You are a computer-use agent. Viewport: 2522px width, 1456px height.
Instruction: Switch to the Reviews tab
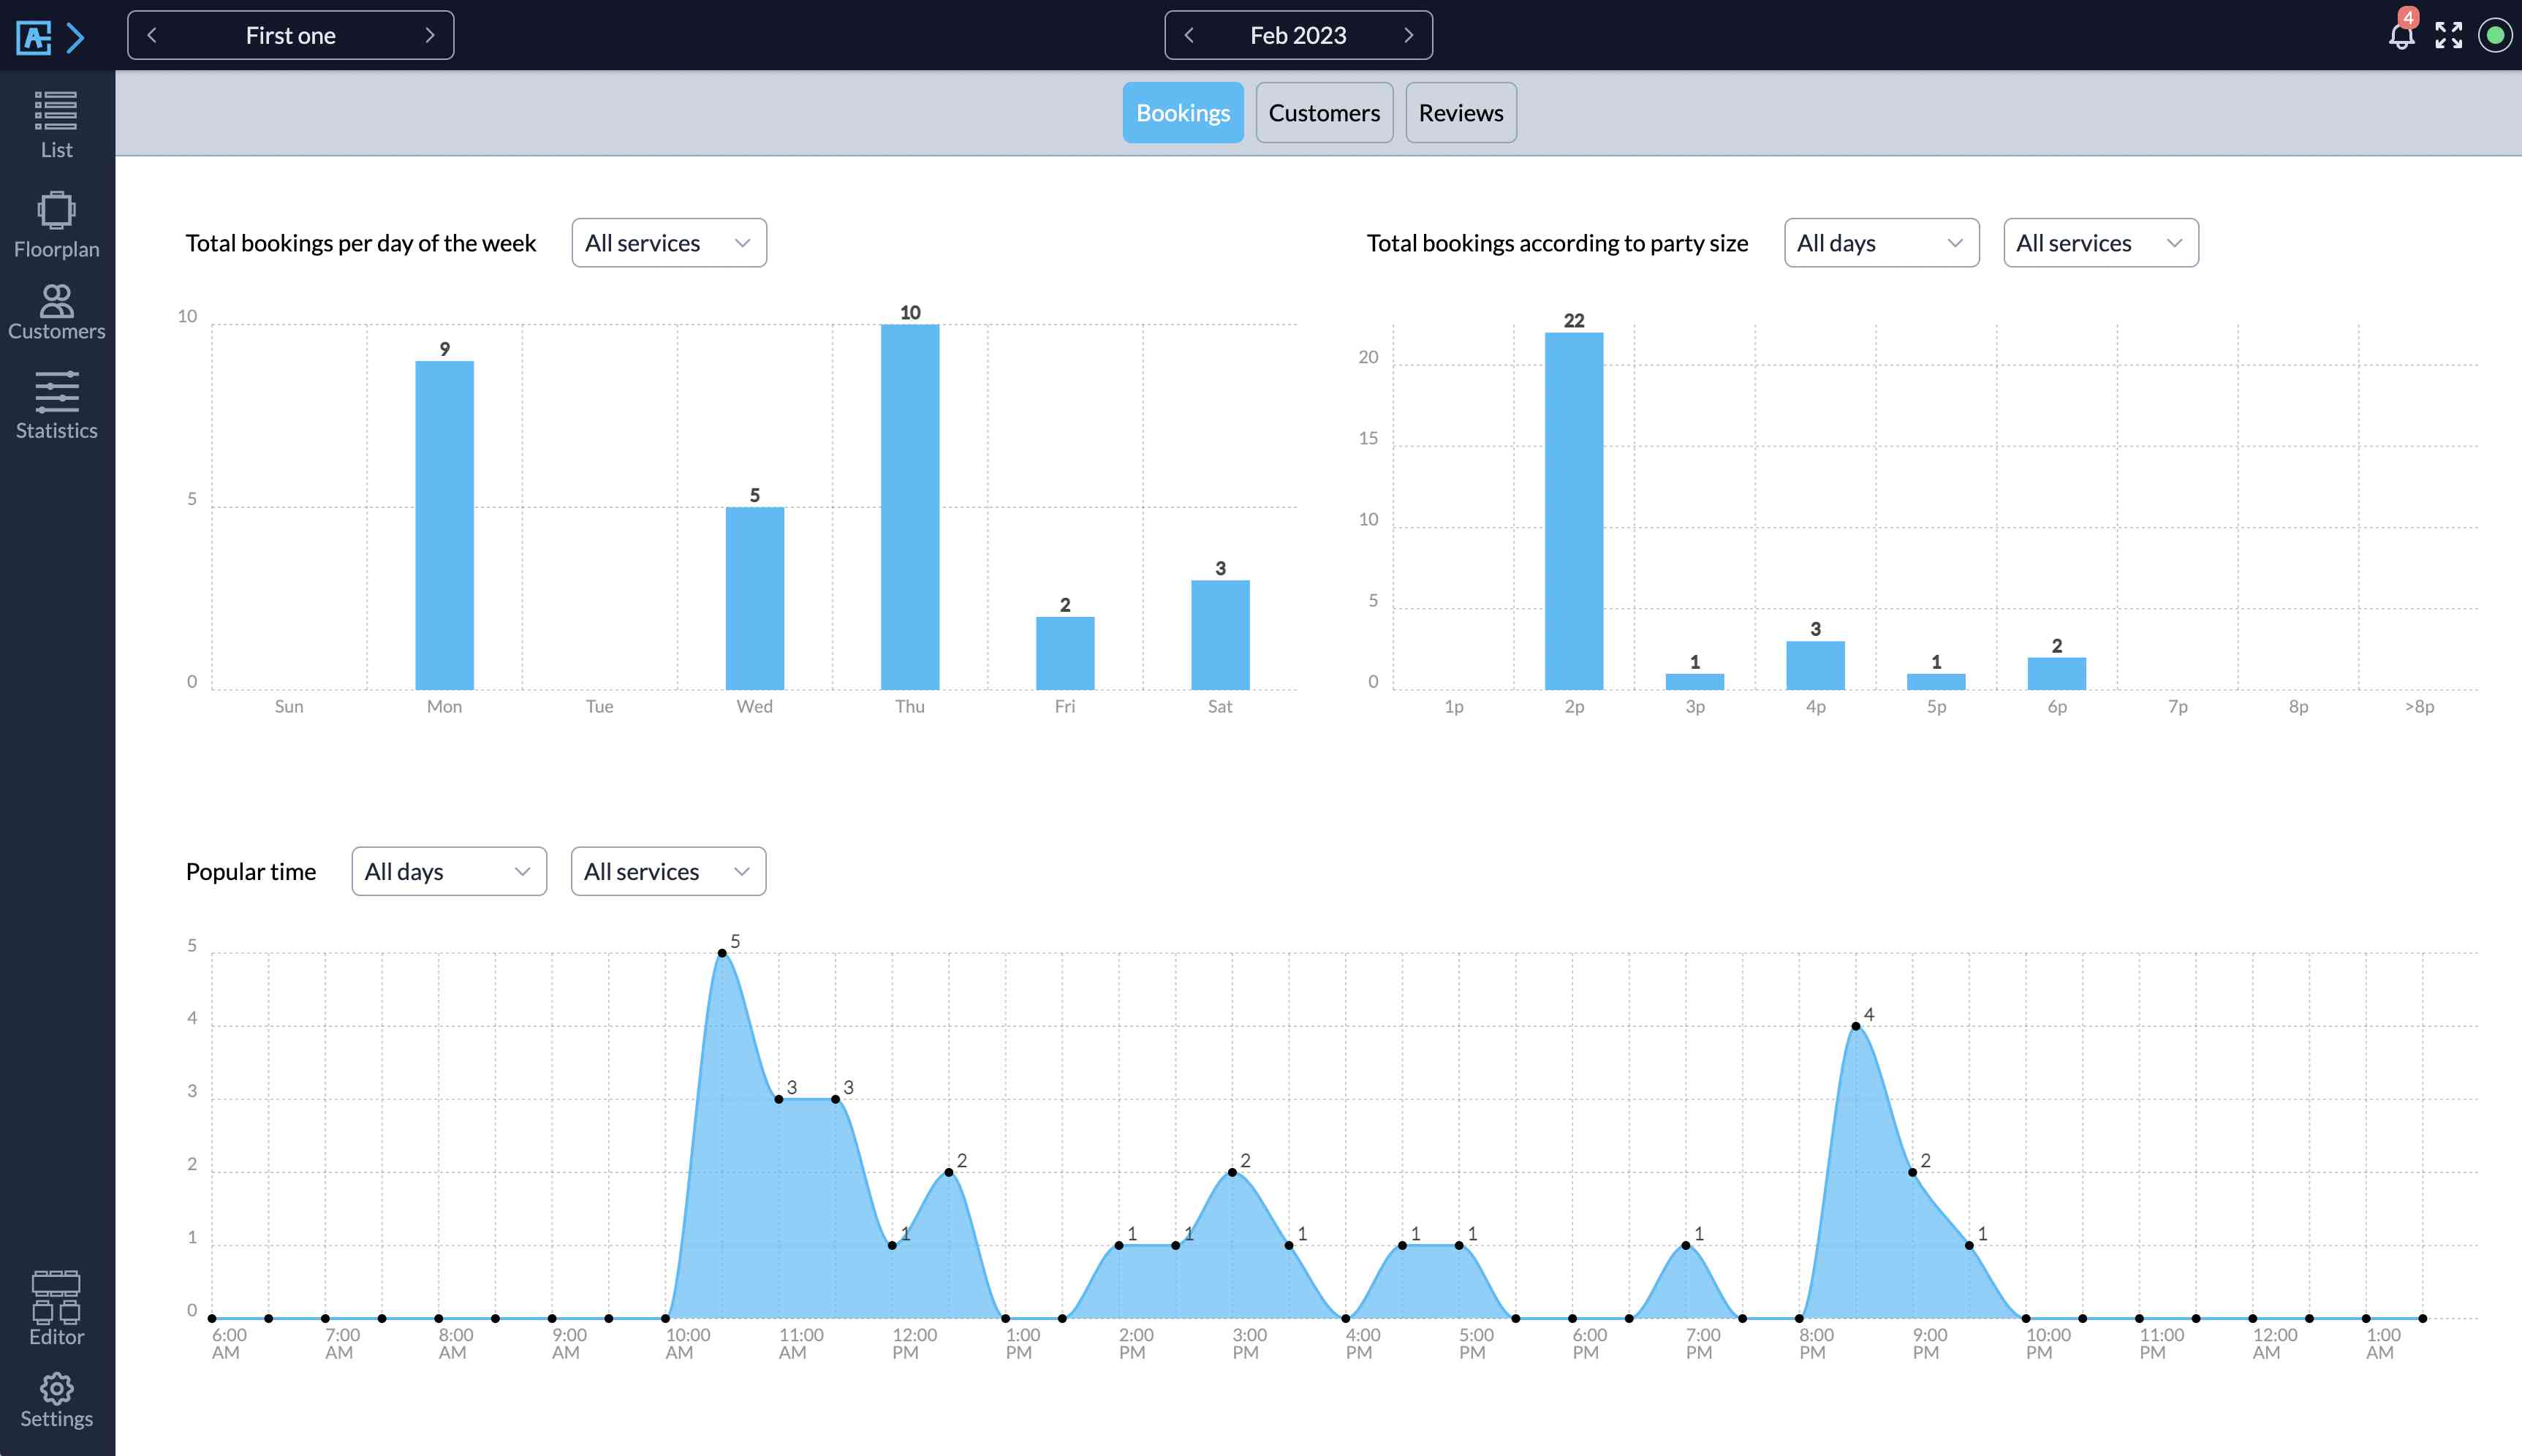point(1460,113)
